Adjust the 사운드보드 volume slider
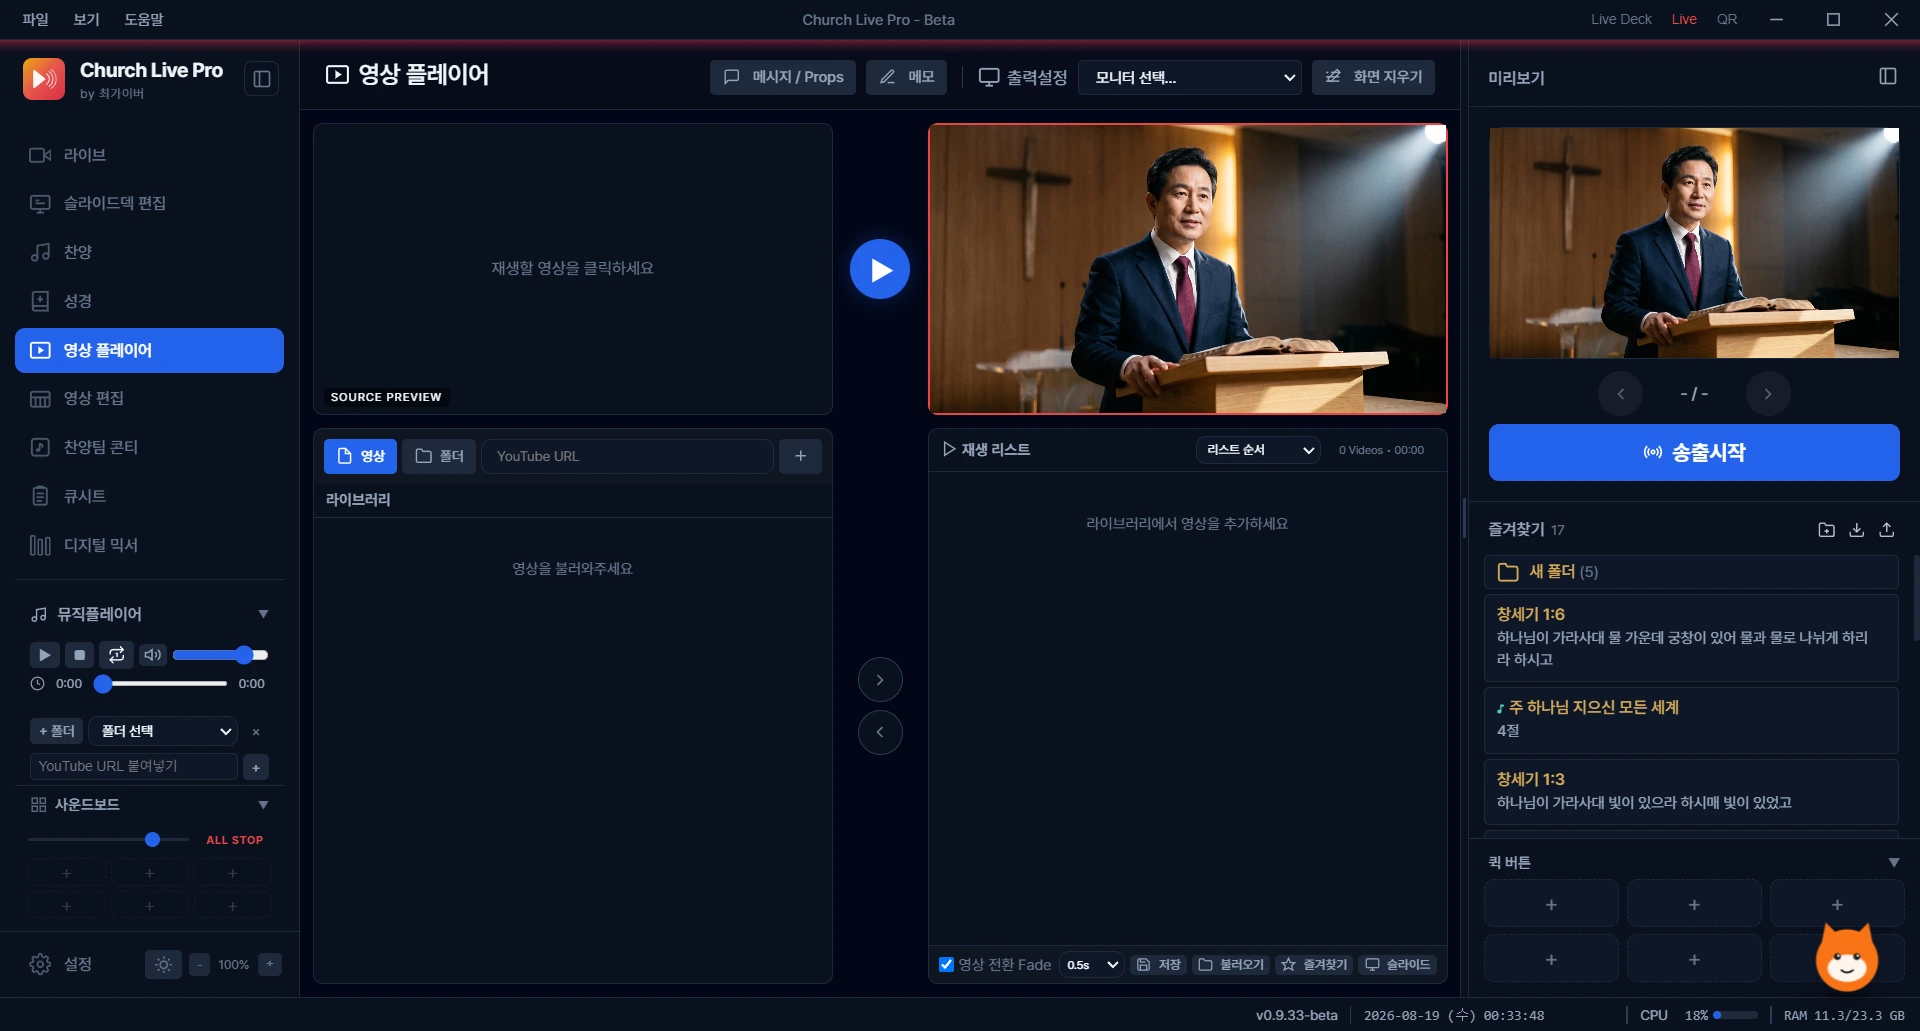The image size is (1920, 1031). [x=109, y=840]
